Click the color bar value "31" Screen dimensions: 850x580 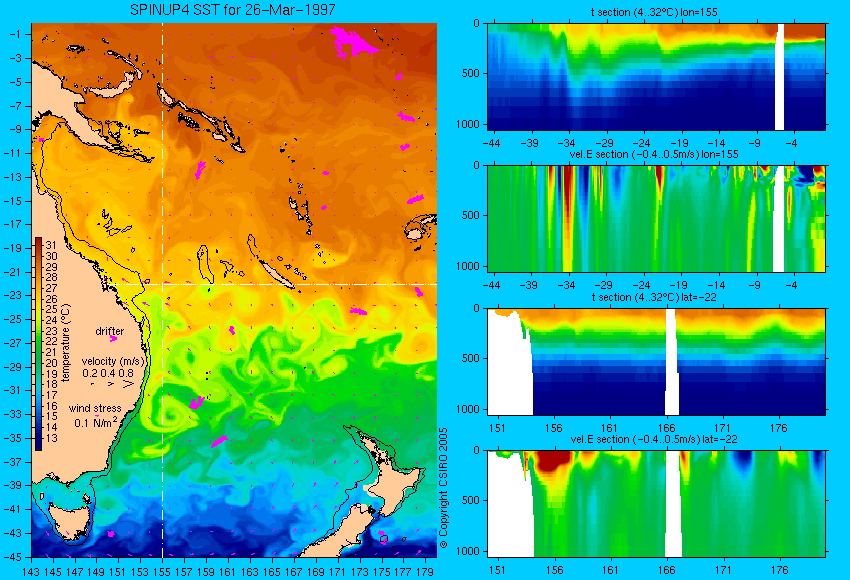click(51, 245)
